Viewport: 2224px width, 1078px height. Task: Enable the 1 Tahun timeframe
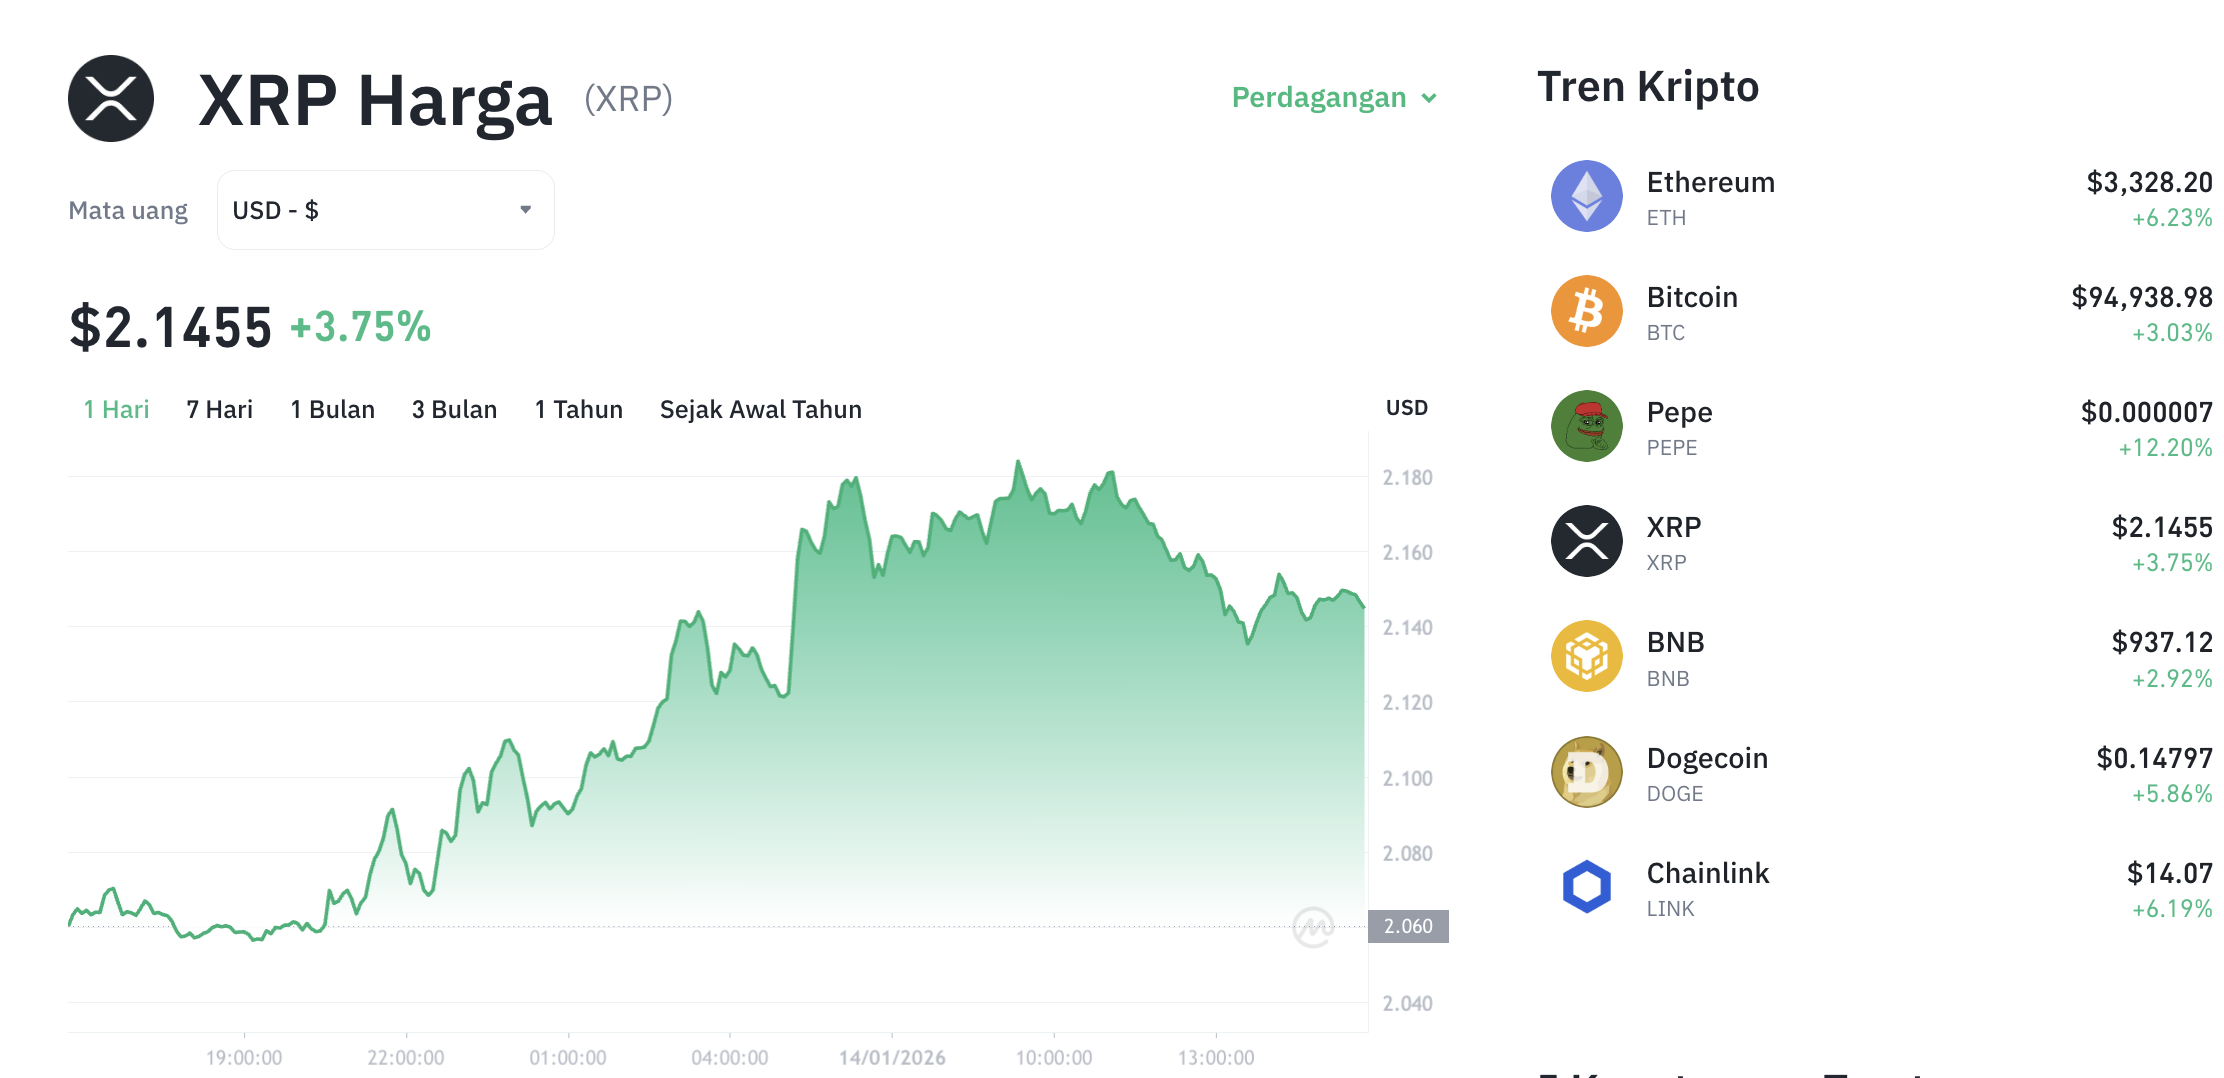[x=578, y=409]
